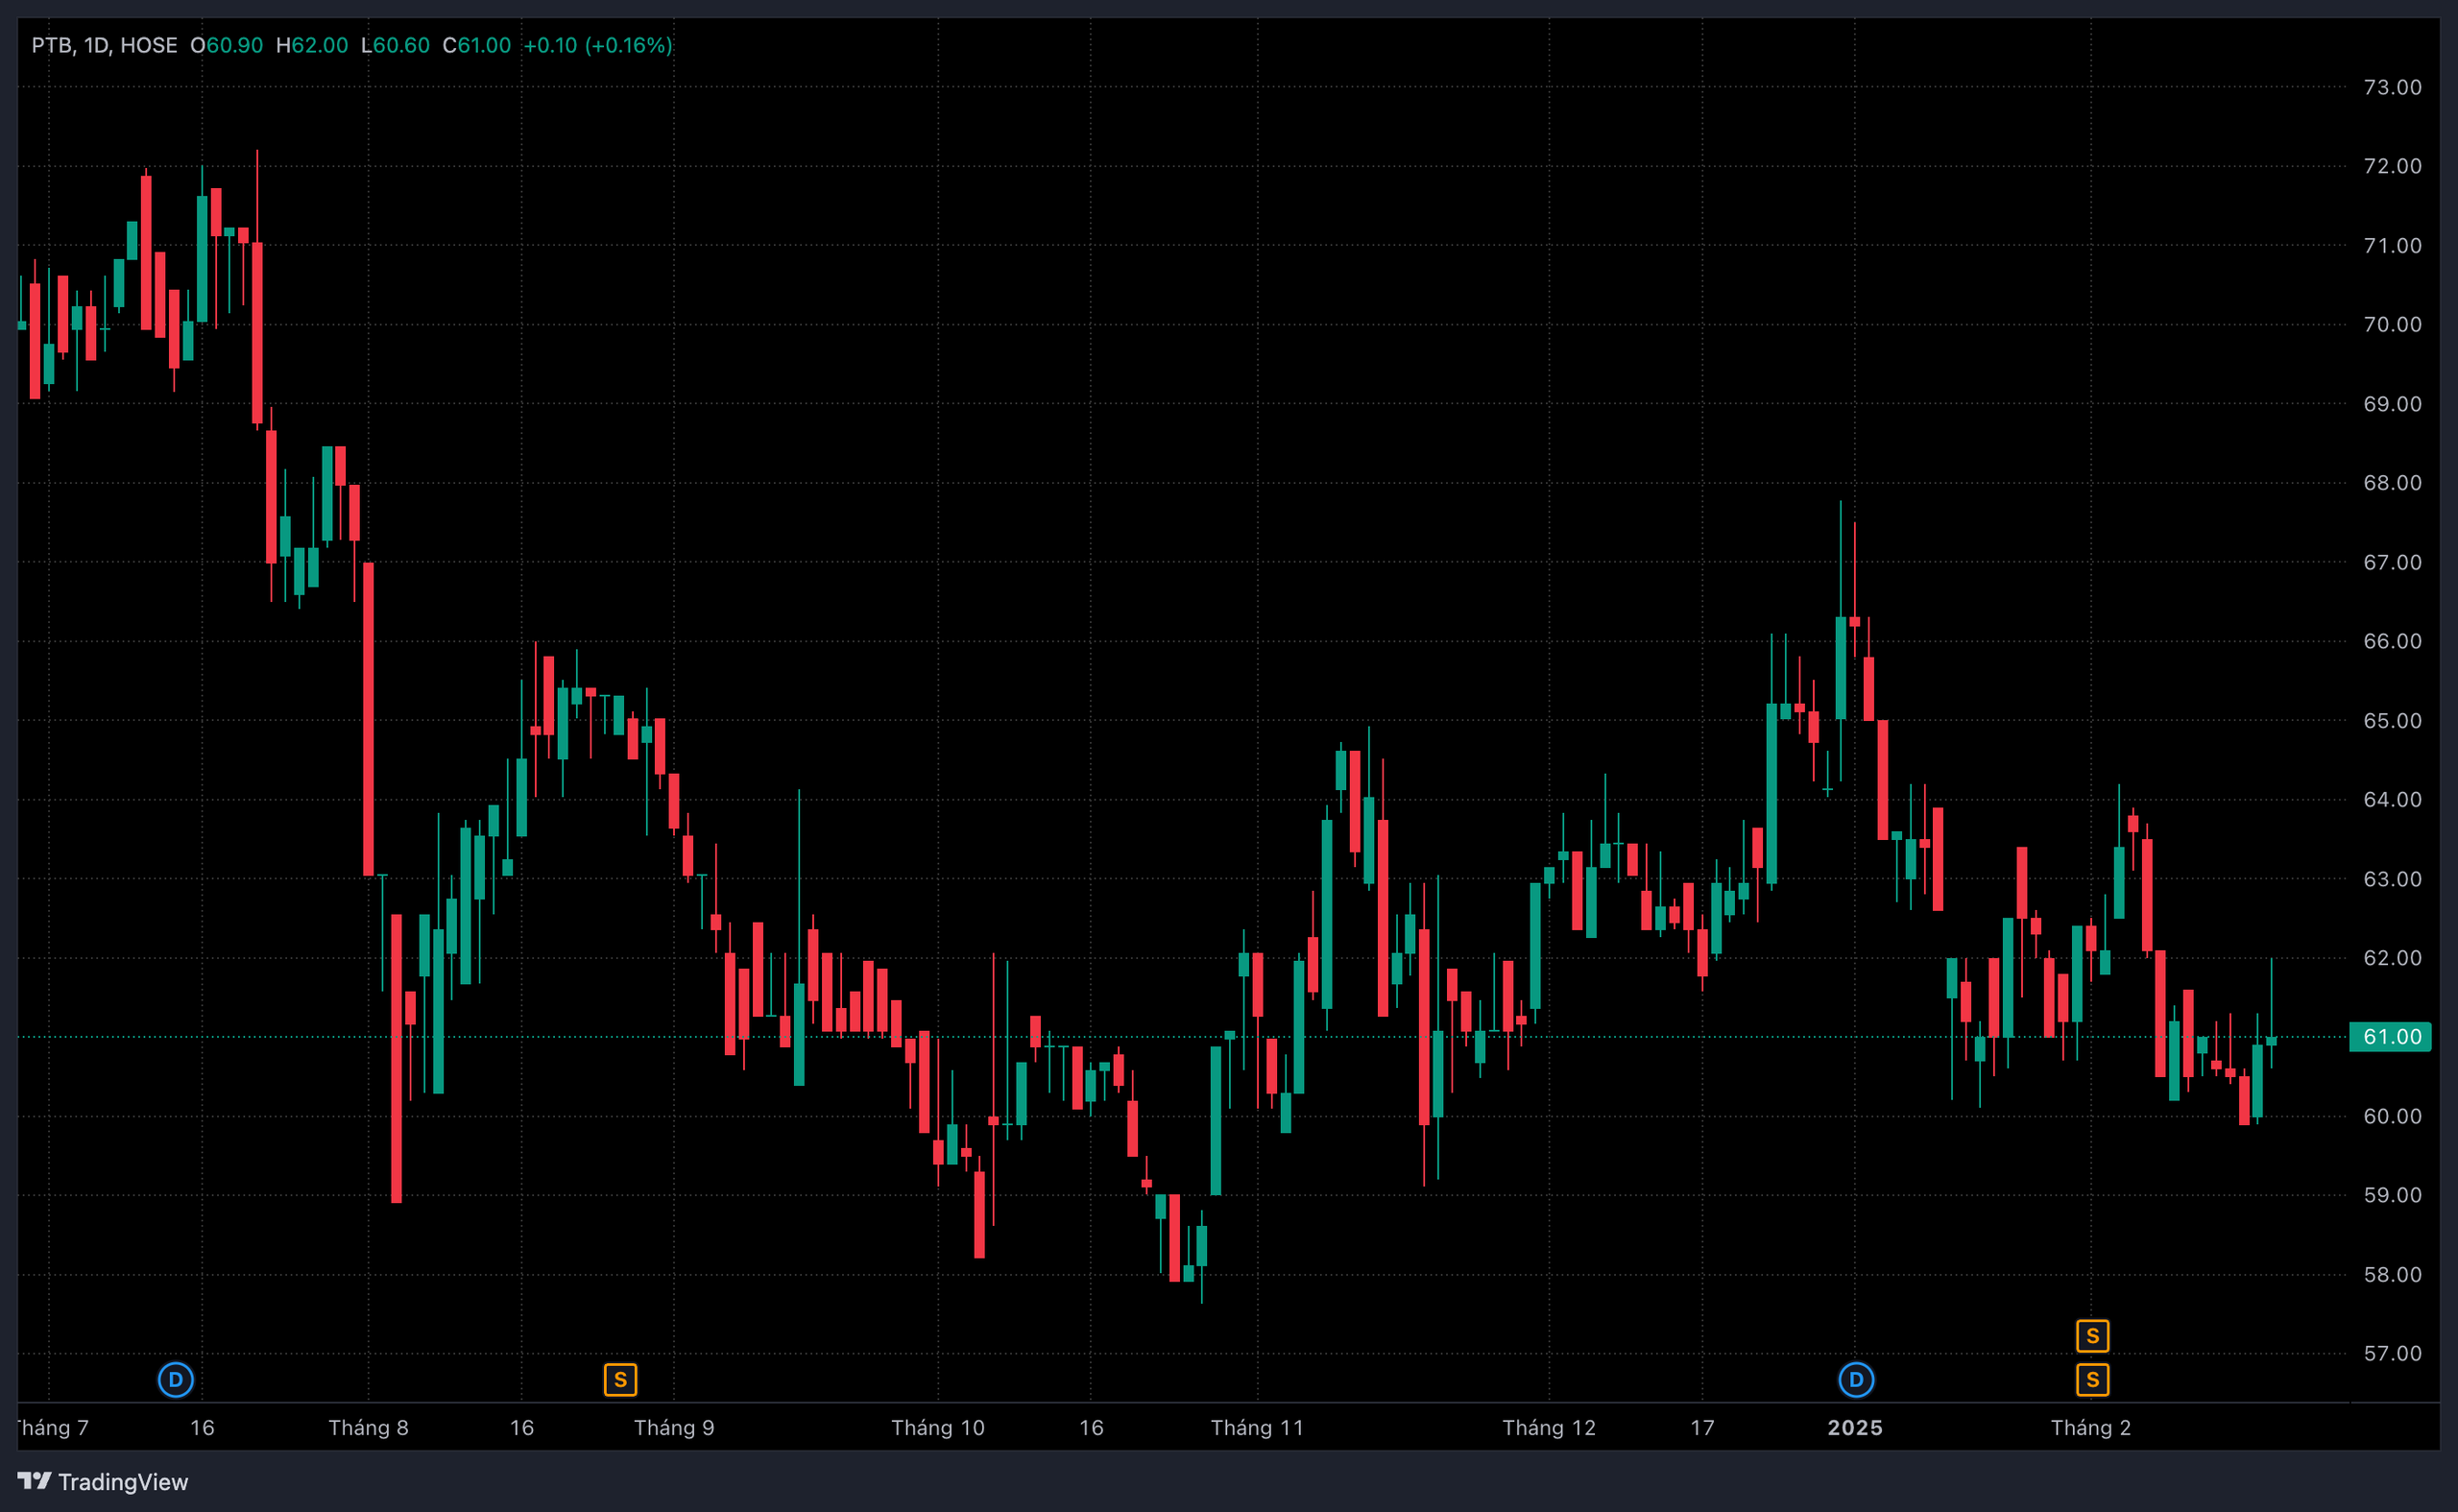Image resolution: width=2458 pixels, height=1512 pixels.
Task: Click the Tháng 12 time axis label
Action: [1549, 1427]
